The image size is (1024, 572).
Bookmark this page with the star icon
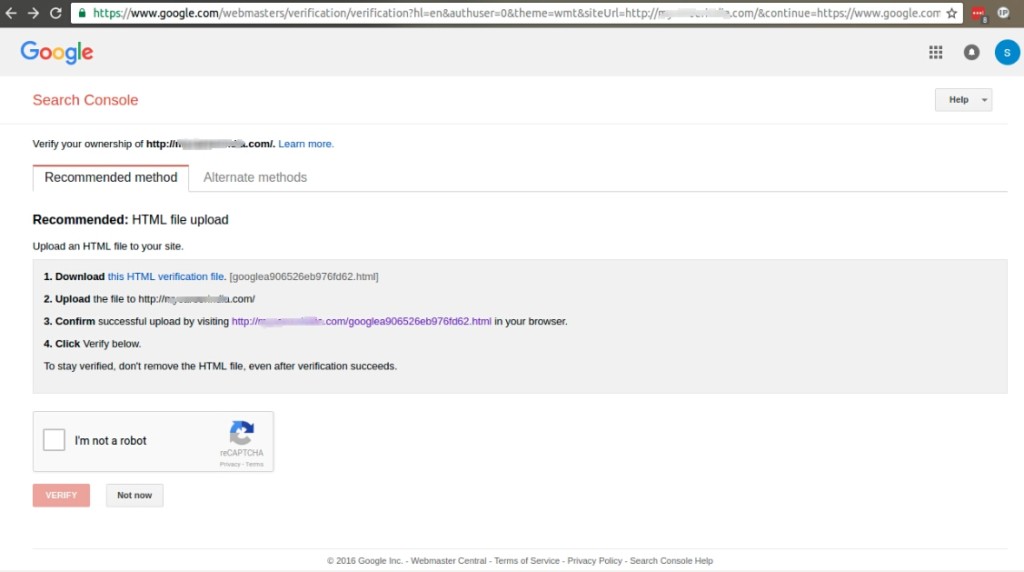pyautogui.click(x=951, y=14)
